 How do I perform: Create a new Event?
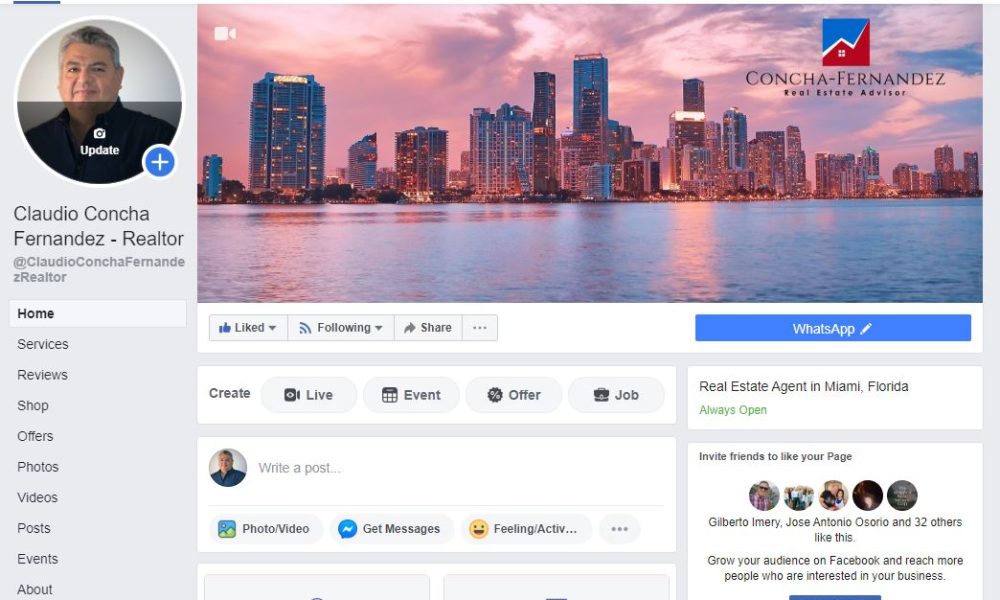(x=411, y=395)
